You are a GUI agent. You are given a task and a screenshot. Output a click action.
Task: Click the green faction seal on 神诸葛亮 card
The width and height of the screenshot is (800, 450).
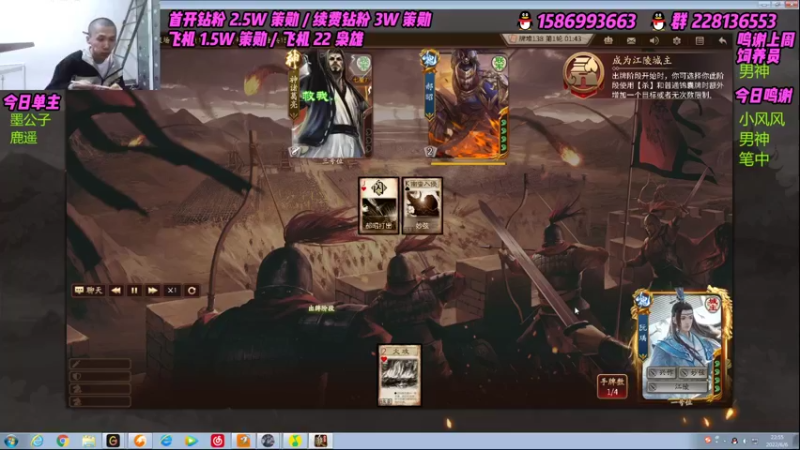tap(363, 64)
